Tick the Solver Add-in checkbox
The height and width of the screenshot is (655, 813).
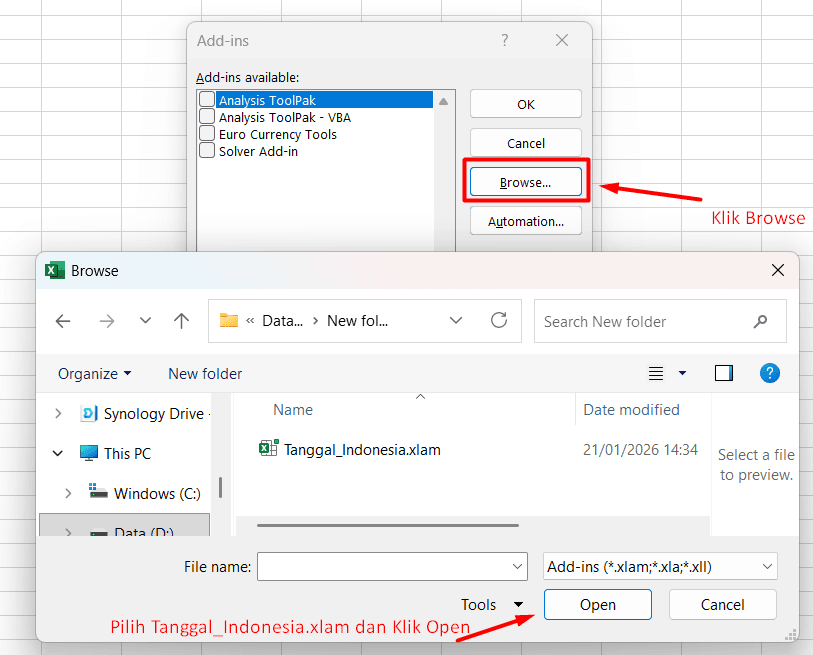pos(207,151)
